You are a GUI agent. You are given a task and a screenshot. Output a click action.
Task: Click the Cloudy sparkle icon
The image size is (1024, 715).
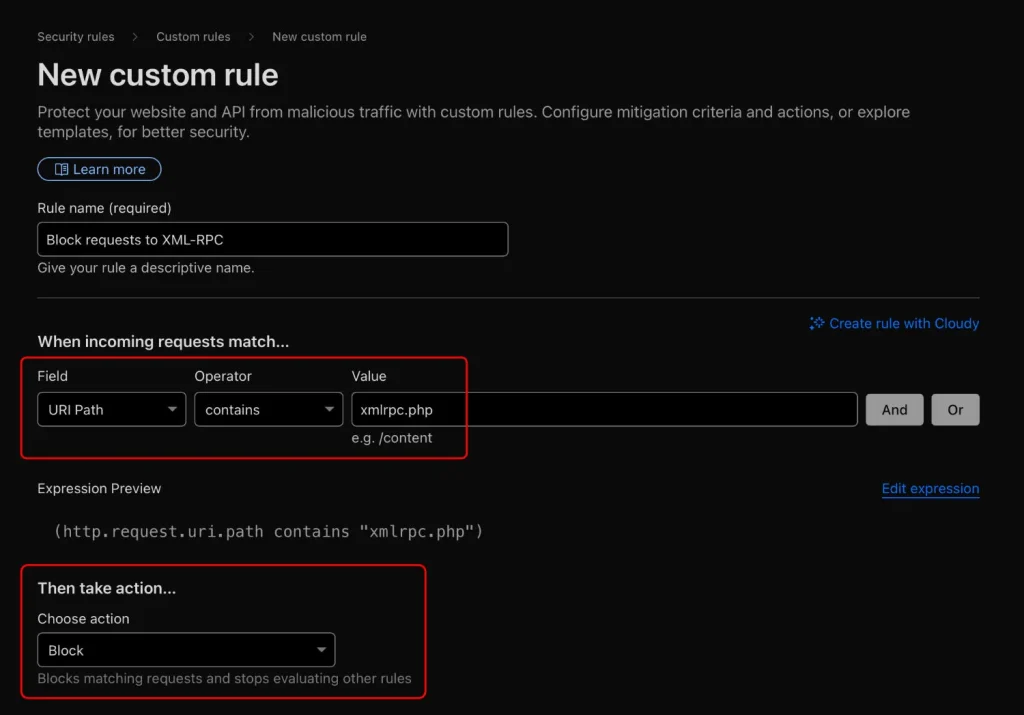pyautogui.click(x=816, y=323)
